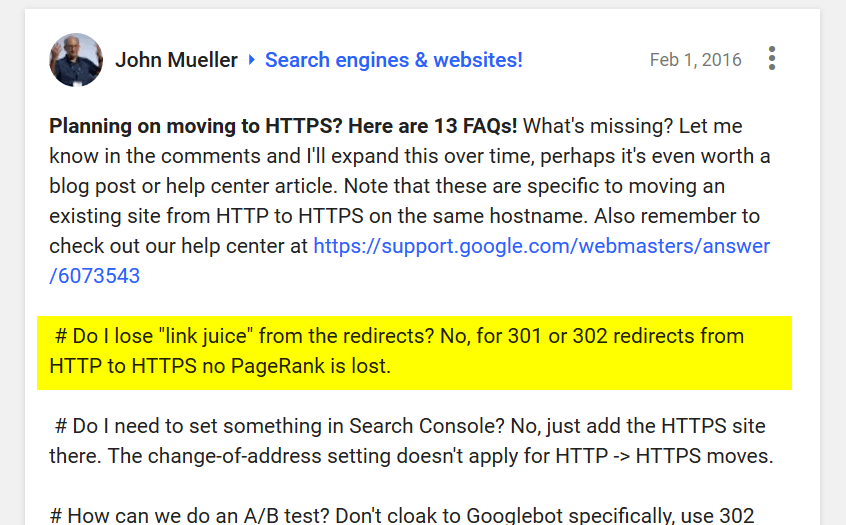This screenshot has height=525, width=846.
Task: Click the /6073543 link continuation
Action: coord(94,276)
